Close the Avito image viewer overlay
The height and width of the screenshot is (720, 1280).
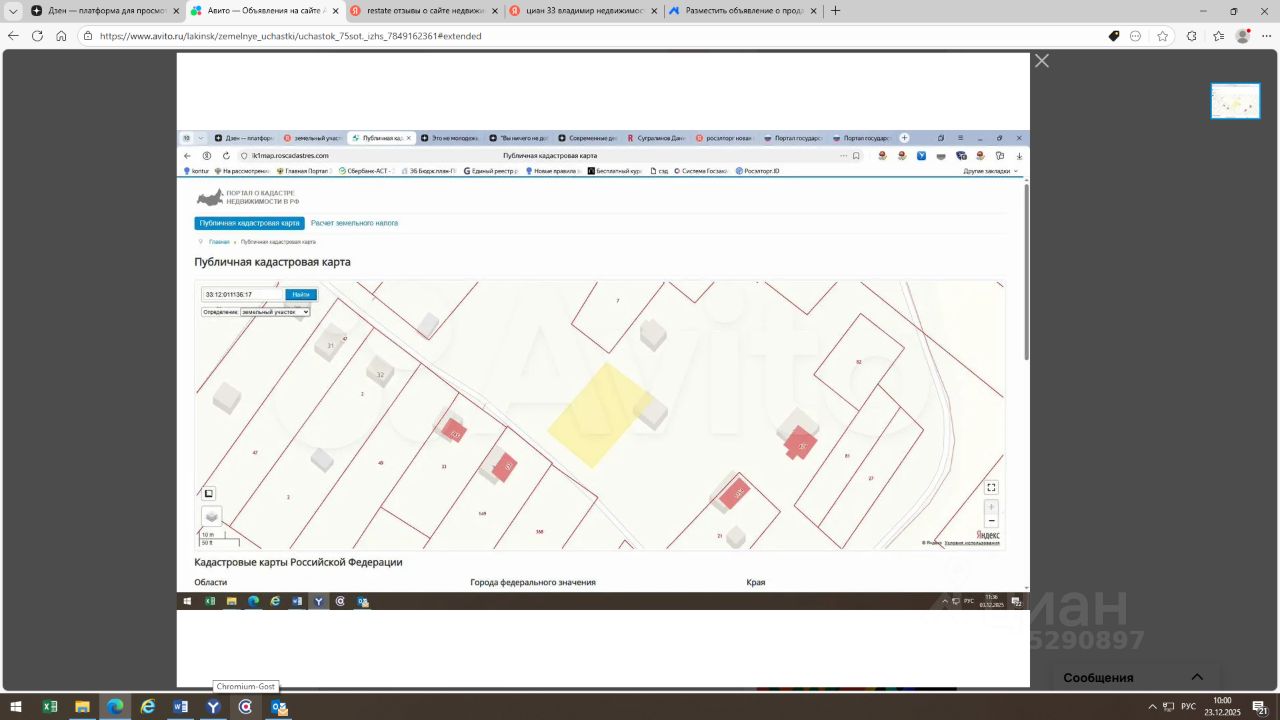tap(1042, 61)
